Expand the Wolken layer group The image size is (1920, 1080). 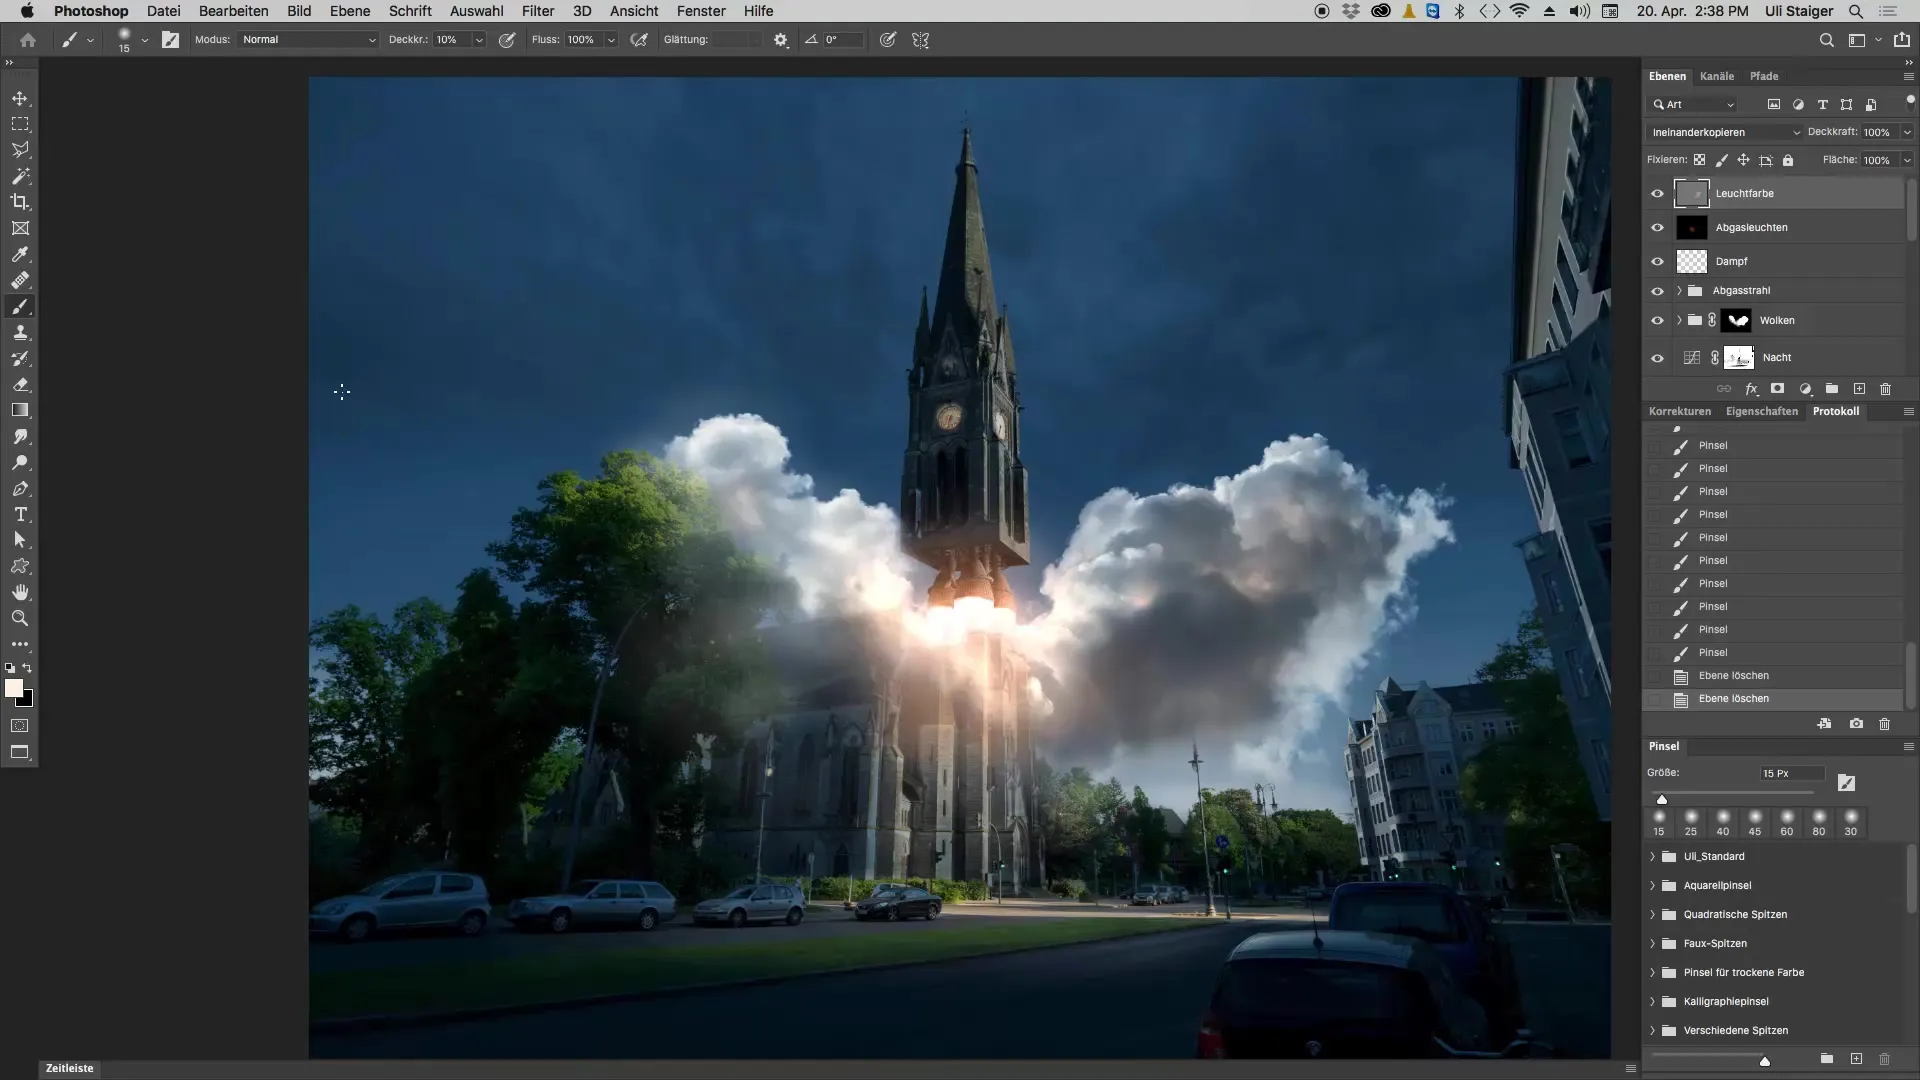coord(1679,321)
